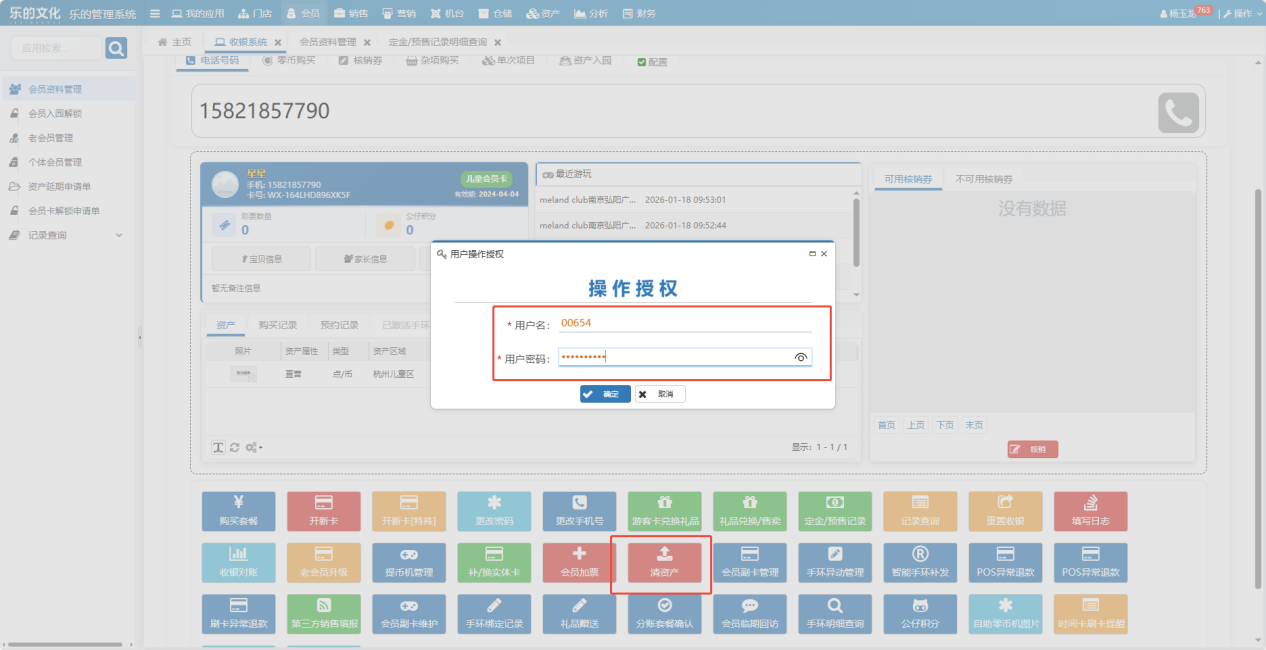This screenshot has height=650, width=1266.
Task: Confirm authorization with the 确定 button
Action: (x=605, y=394)
